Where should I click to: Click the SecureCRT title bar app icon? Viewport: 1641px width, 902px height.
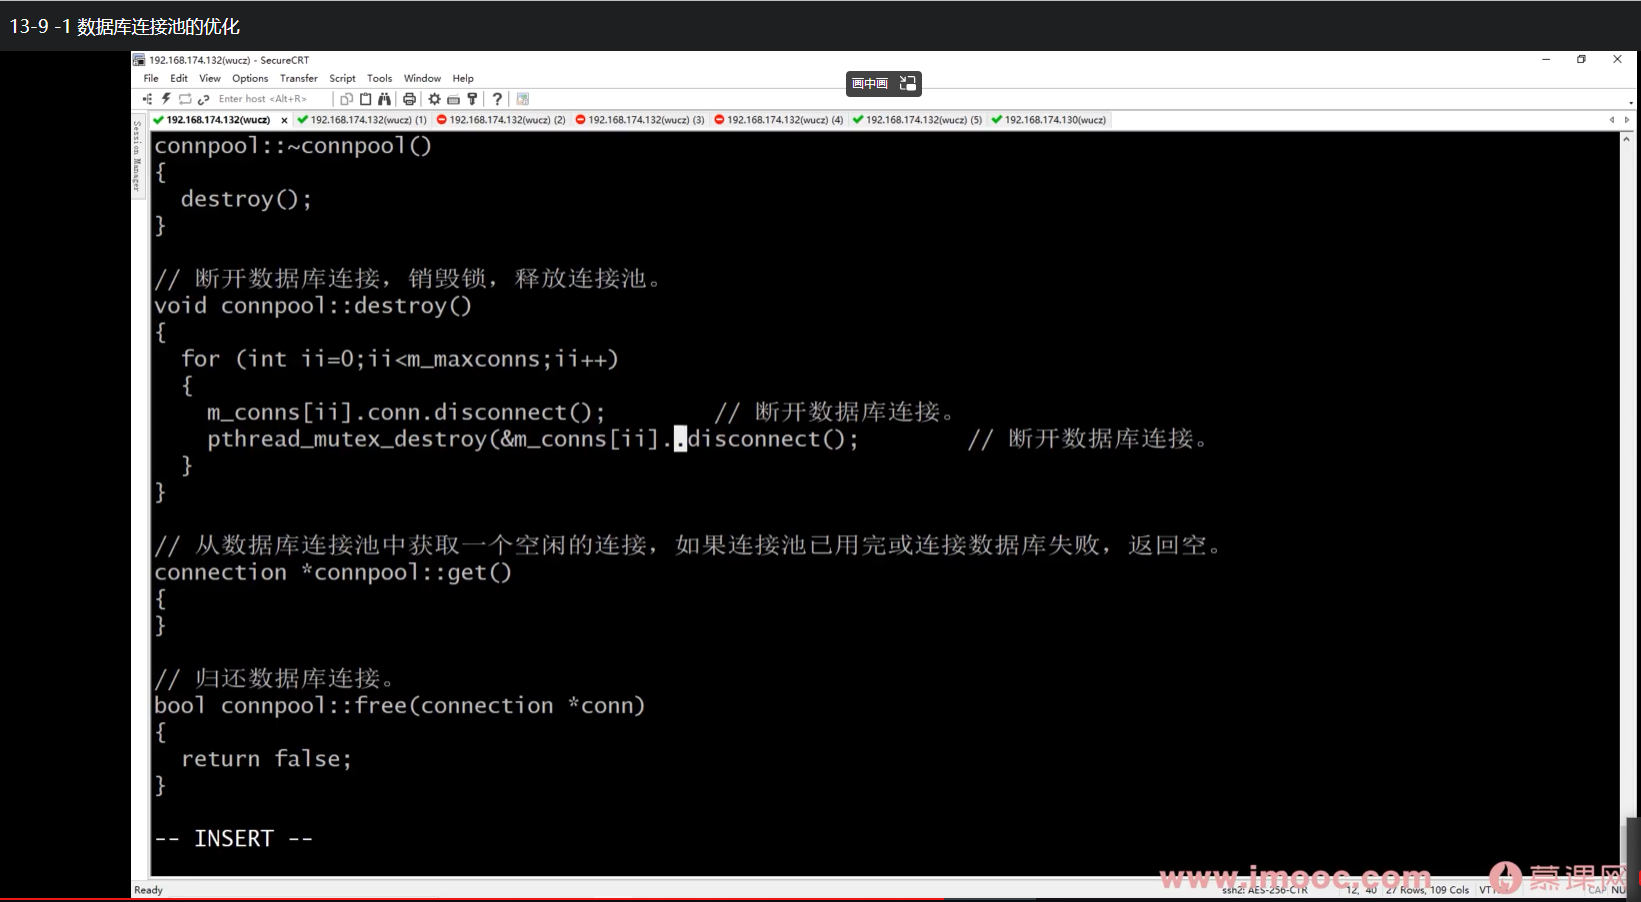tap(139, 60)
